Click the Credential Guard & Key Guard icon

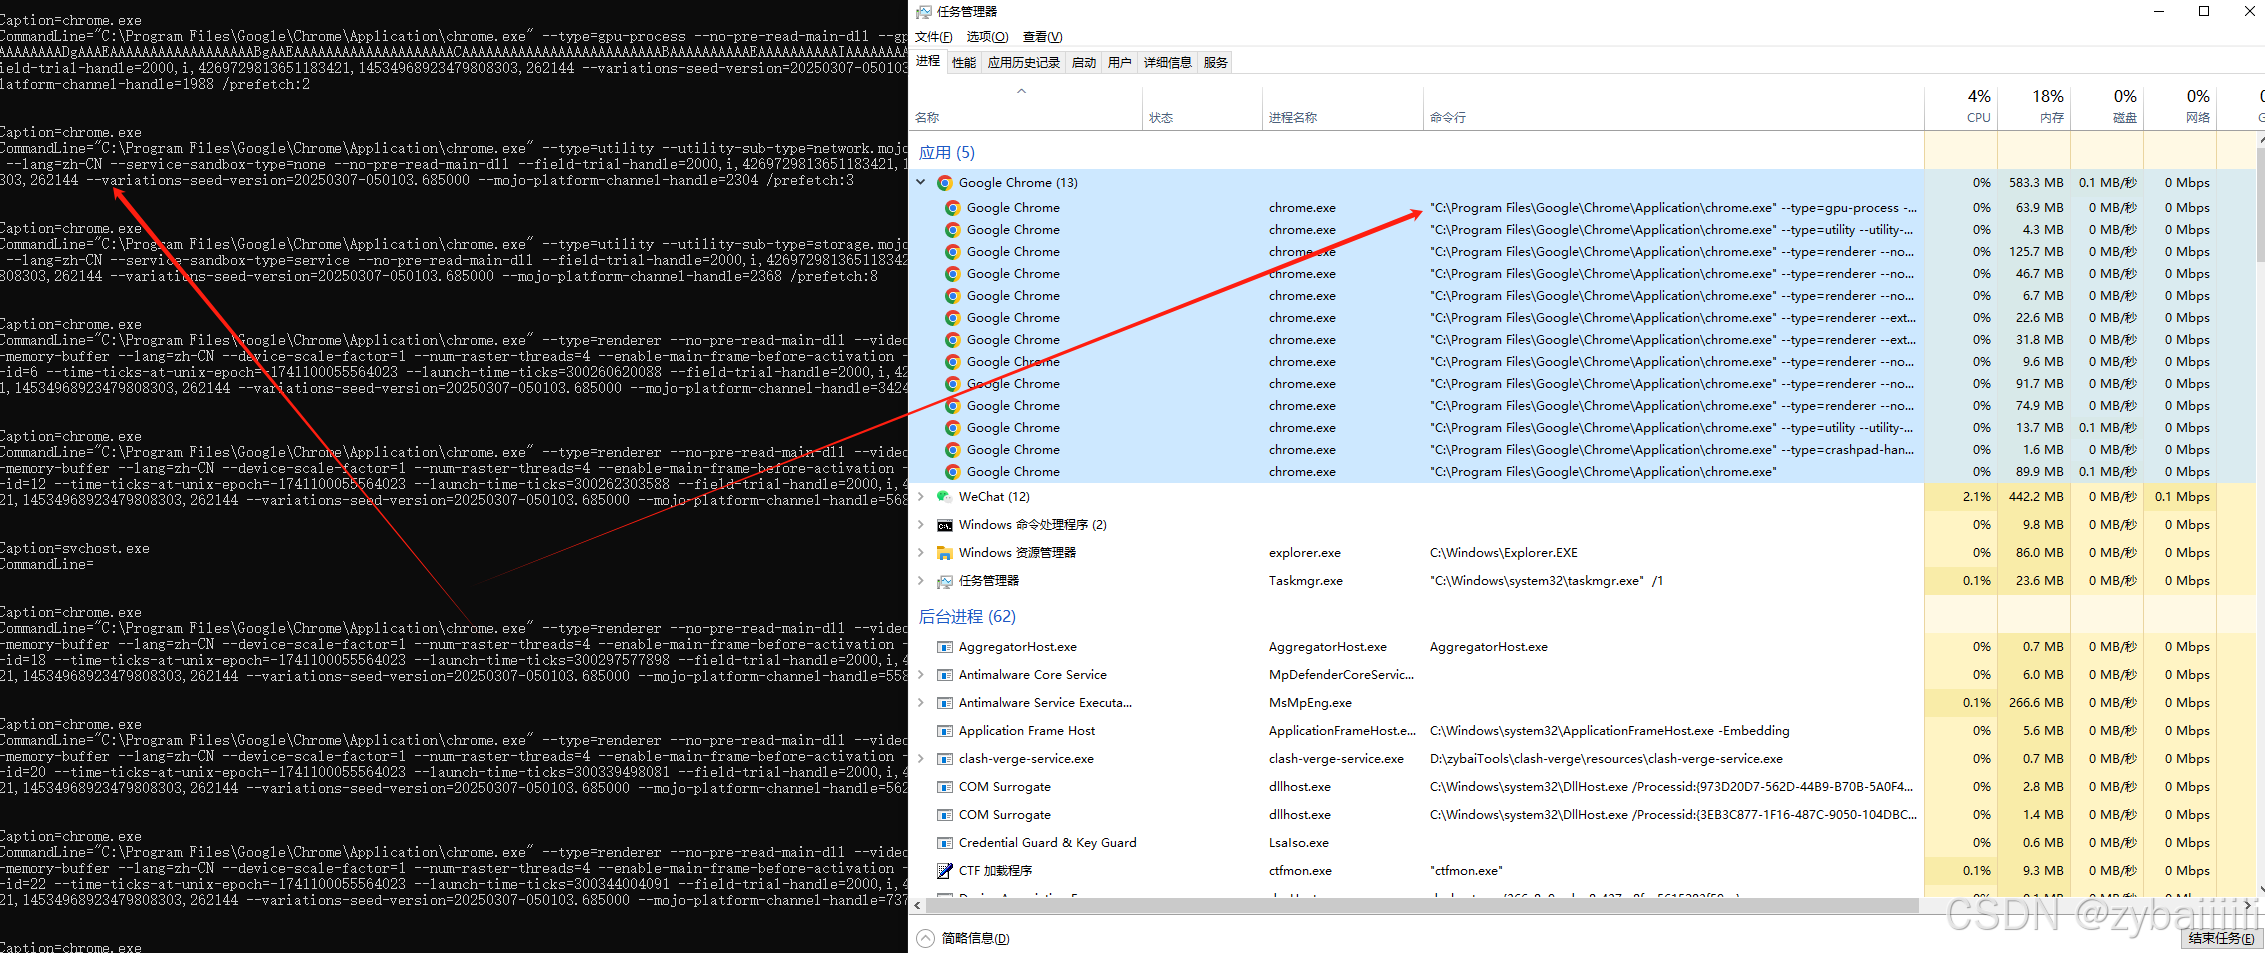pyautogui.click(x=944, y=843)
